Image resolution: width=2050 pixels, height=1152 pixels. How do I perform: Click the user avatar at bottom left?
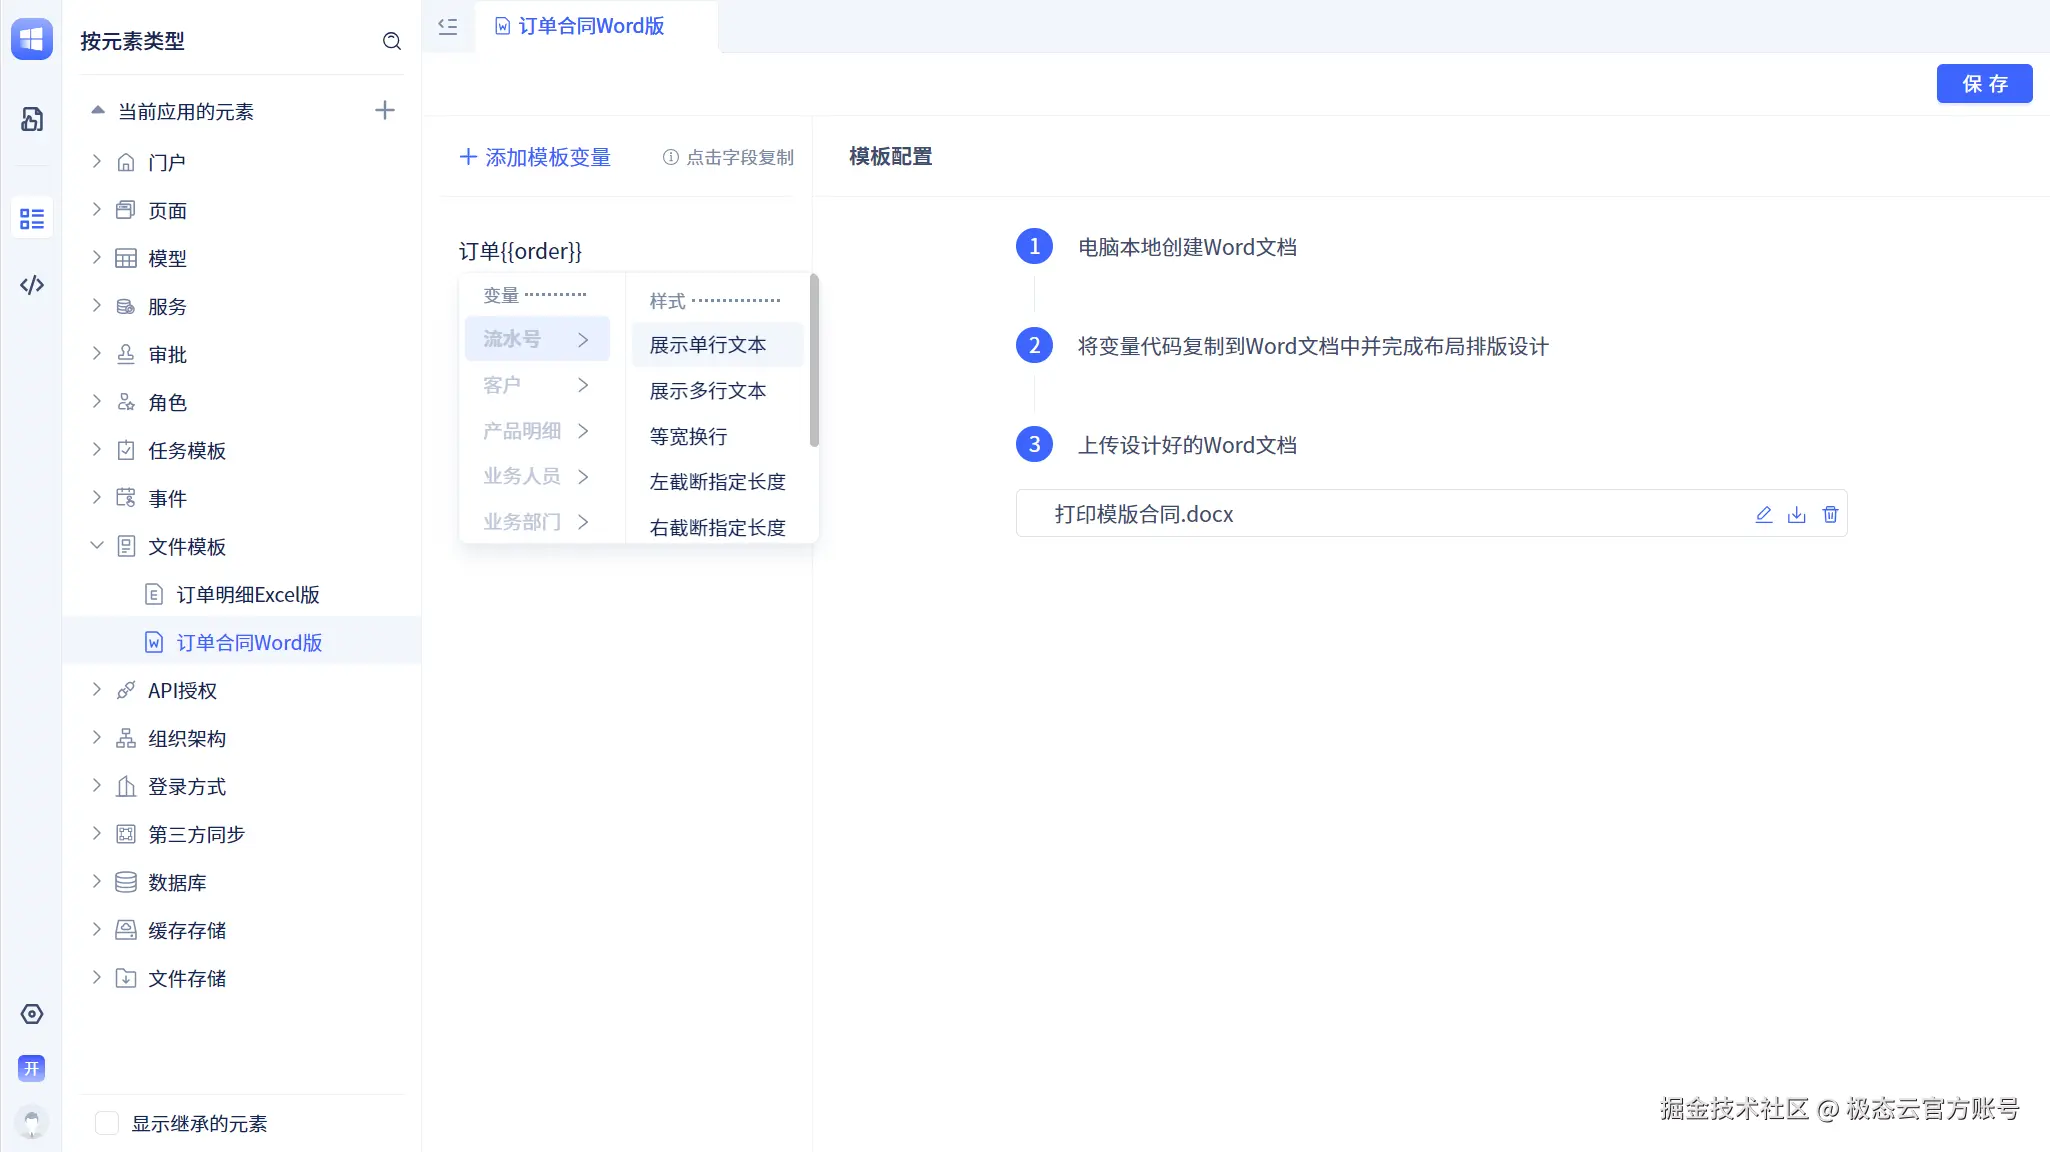[32, 1122]
